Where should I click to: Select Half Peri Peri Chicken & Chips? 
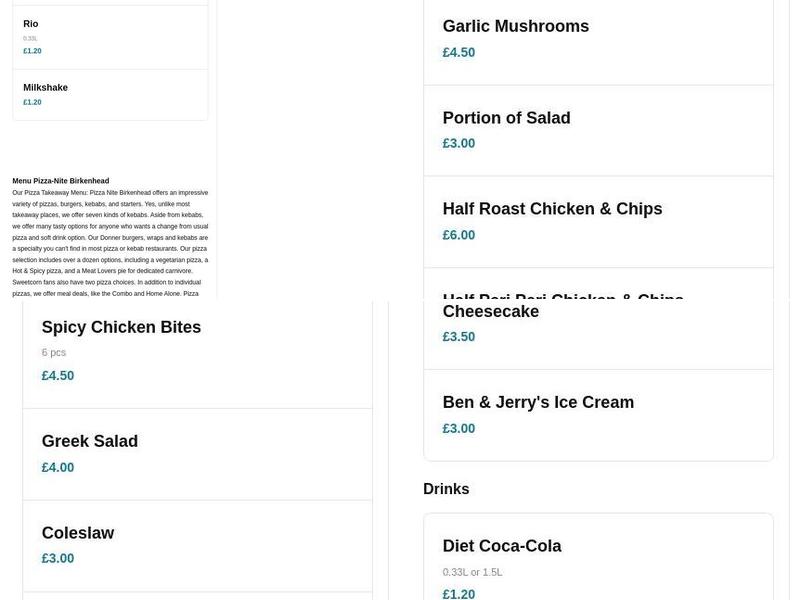click(x=562, y=296)
